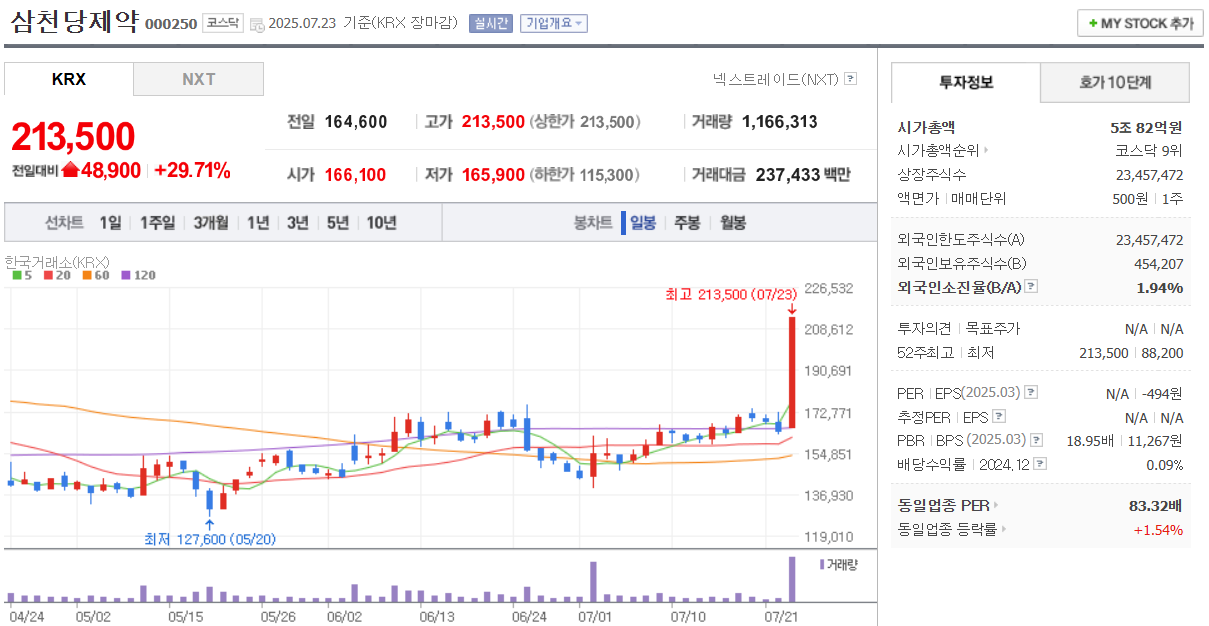Click the 상장주식수 23,457,472 value
This screenshot has height=626, width=1209.
(1149, 175)
